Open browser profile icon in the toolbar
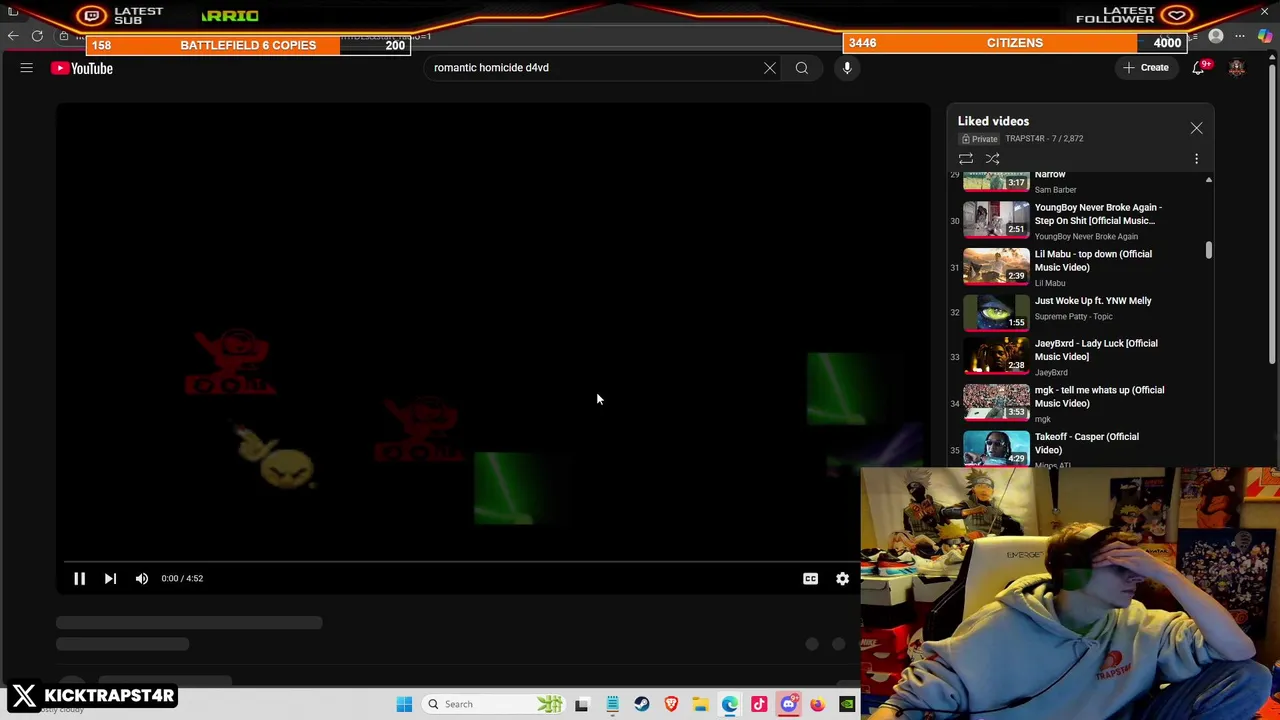Viewport: 1280px width, 720px height. click(x=1216, y=36)
